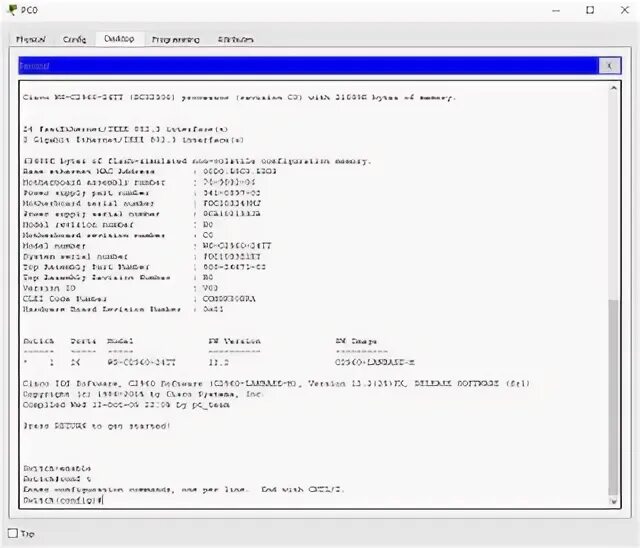Click the 'Compiled Wed' line text
Screen dimensions: 640x548
click(x=126, y=405)
